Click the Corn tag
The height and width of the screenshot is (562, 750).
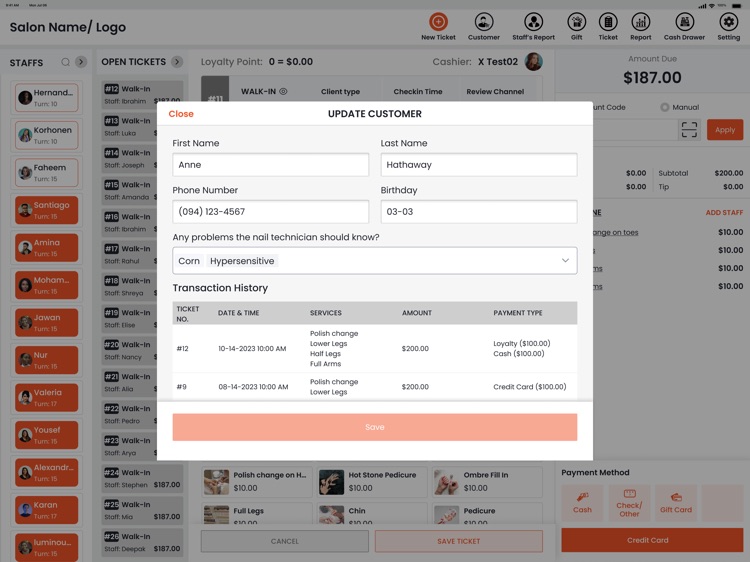(189, 261)
